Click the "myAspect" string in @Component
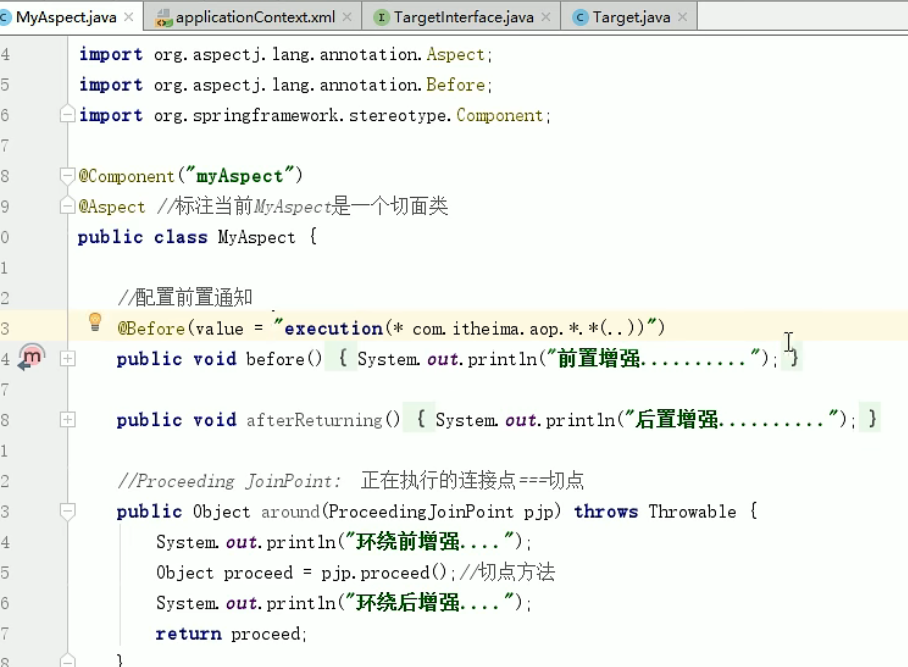908x667 pixels. (x=239, y=176)
